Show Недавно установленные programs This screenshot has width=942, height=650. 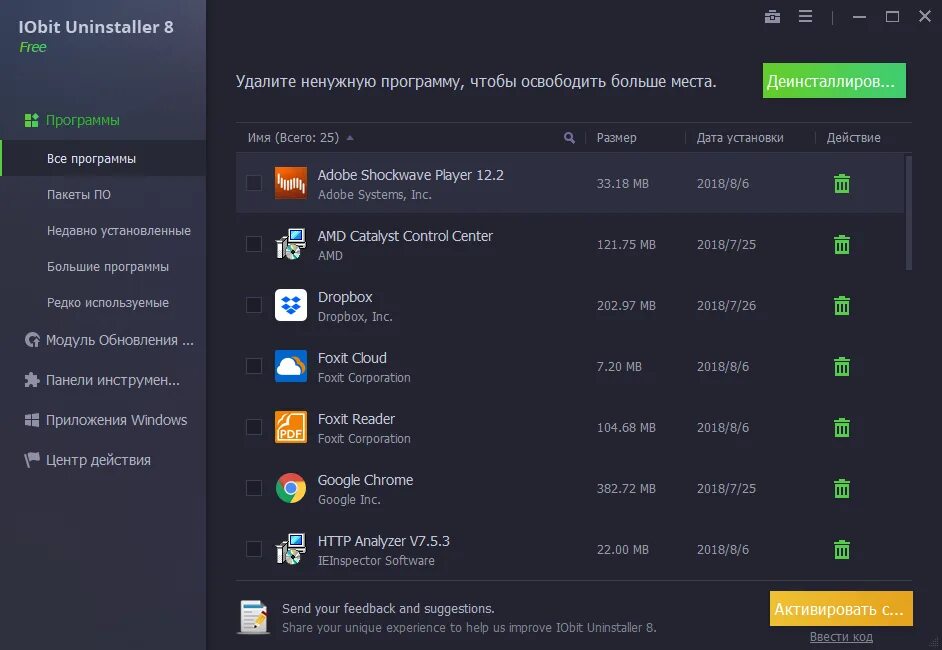tap(119, 231)
